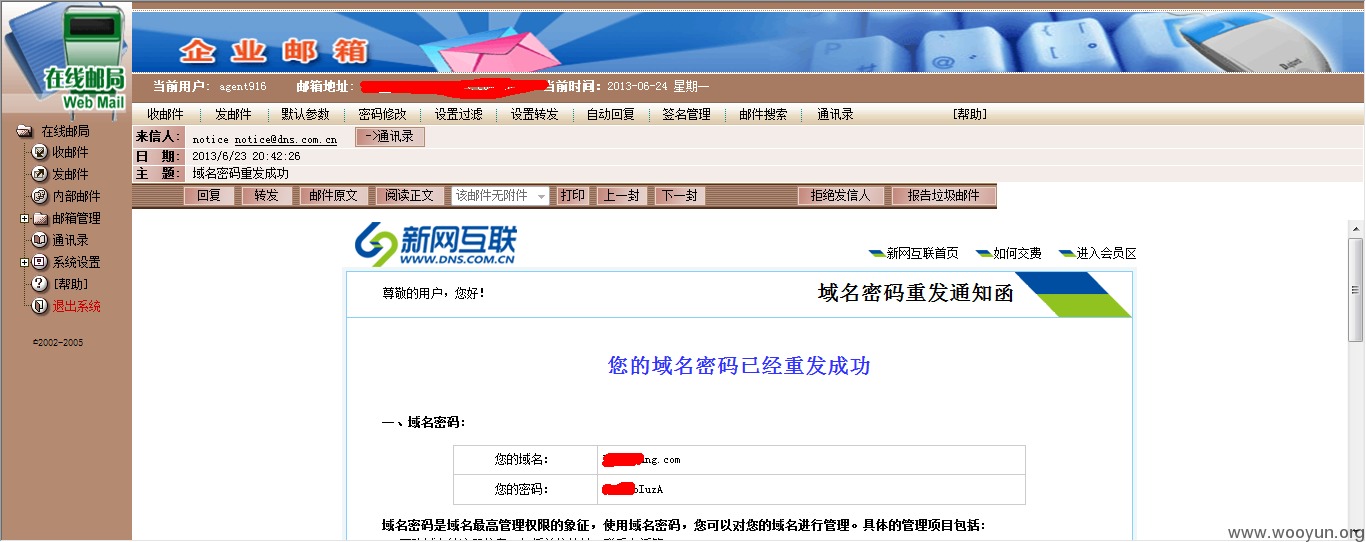Open 设置转发 menu item
Viewport: 1366px width, 542px height.
[534, 114]
